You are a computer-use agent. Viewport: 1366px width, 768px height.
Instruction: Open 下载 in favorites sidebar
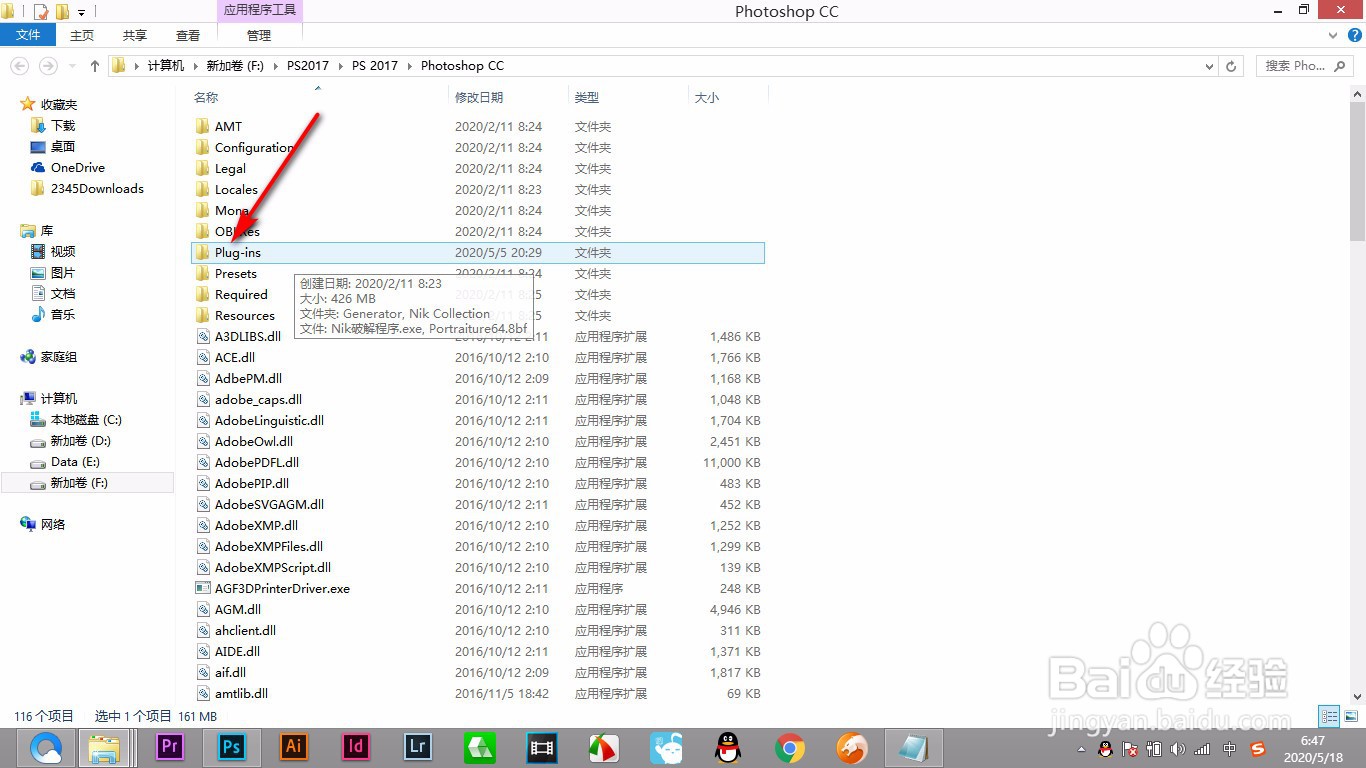coord(63,125)
